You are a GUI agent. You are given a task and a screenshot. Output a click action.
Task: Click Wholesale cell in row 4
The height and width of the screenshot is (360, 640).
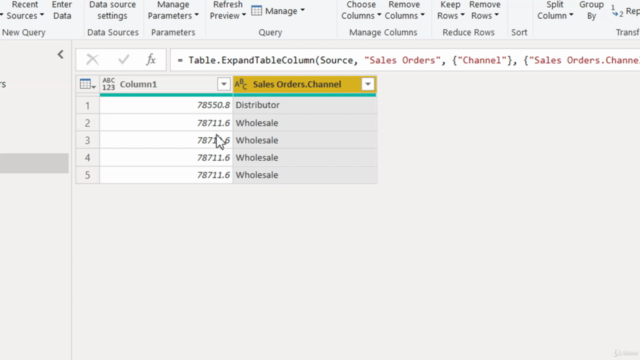pos(304,158)
